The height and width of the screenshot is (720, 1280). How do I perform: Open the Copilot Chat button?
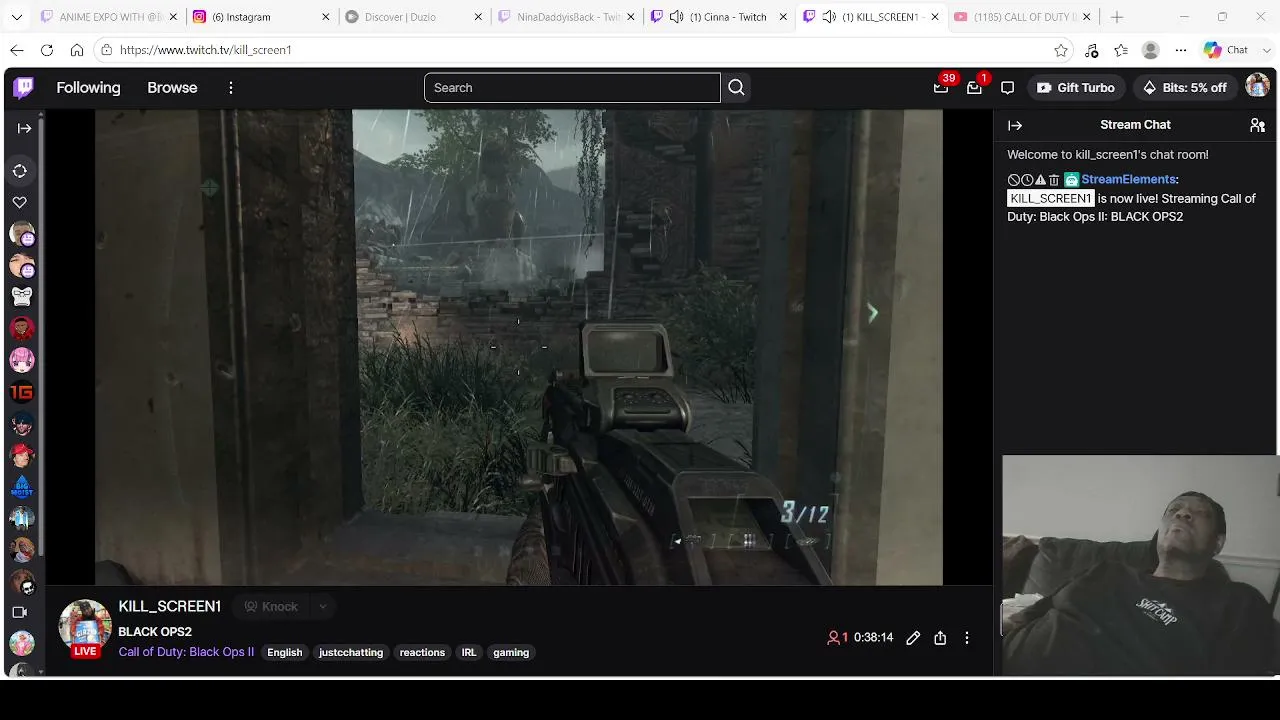click(1226, 50)
